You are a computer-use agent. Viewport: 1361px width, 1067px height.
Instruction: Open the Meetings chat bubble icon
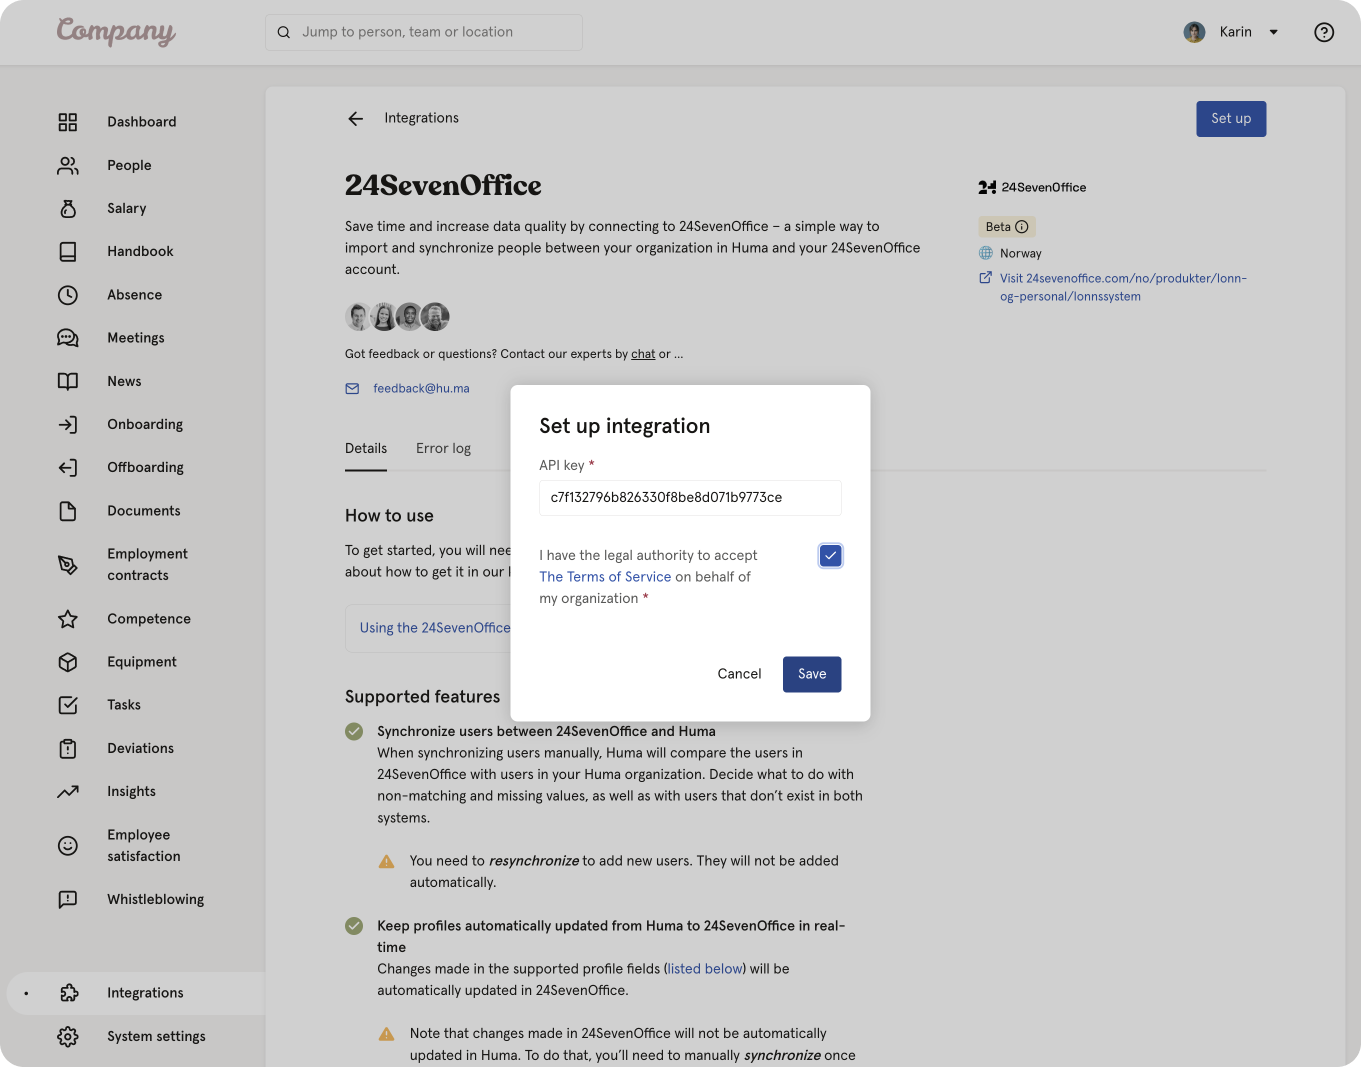(x=68, y=338)
